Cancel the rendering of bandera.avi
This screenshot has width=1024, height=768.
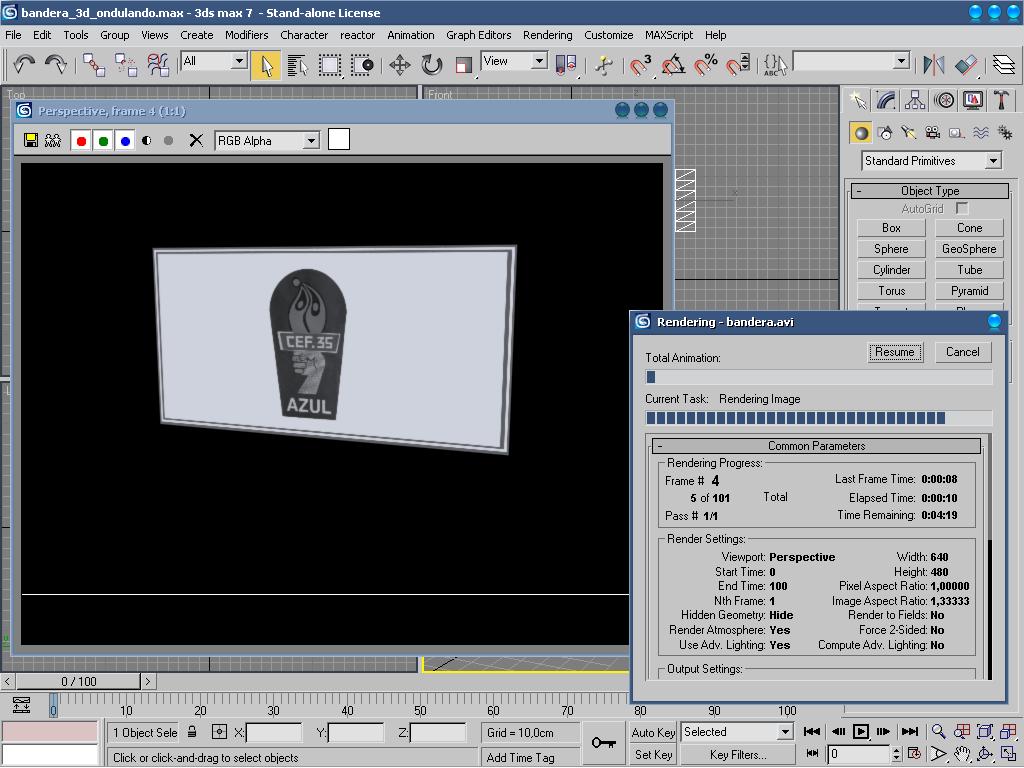coord(963,352)
